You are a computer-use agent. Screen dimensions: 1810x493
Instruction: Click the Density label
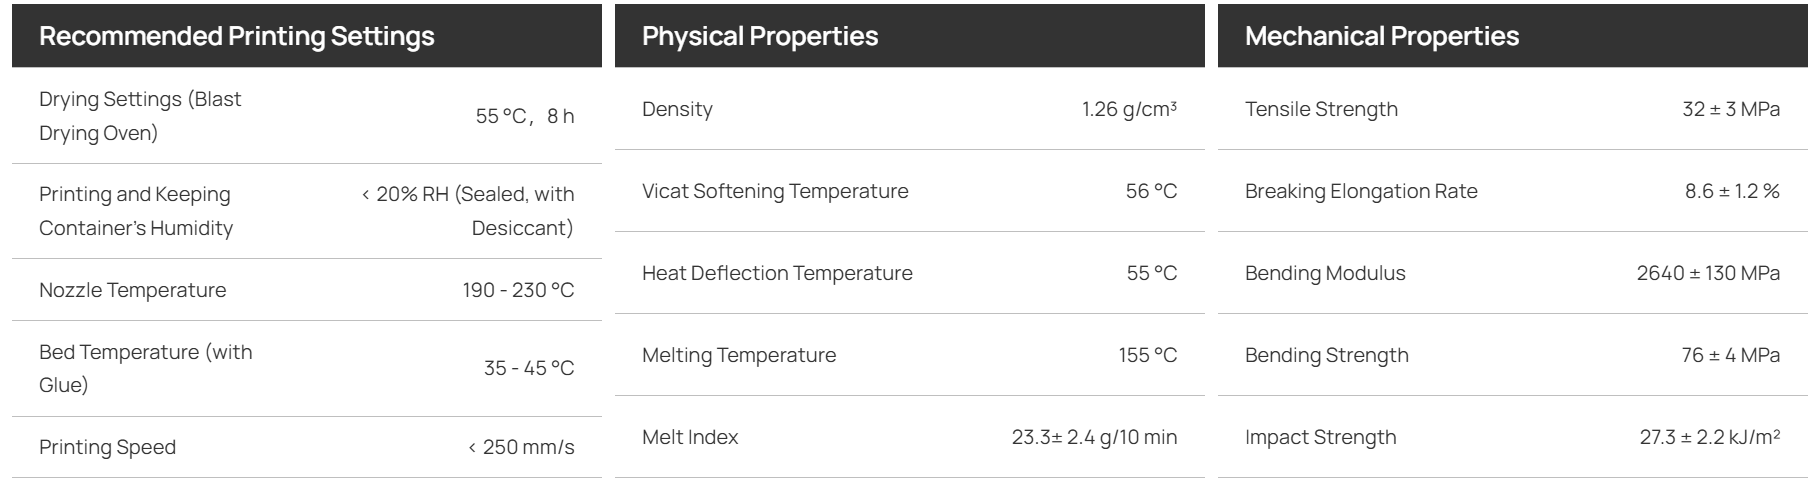click(677, 109)
